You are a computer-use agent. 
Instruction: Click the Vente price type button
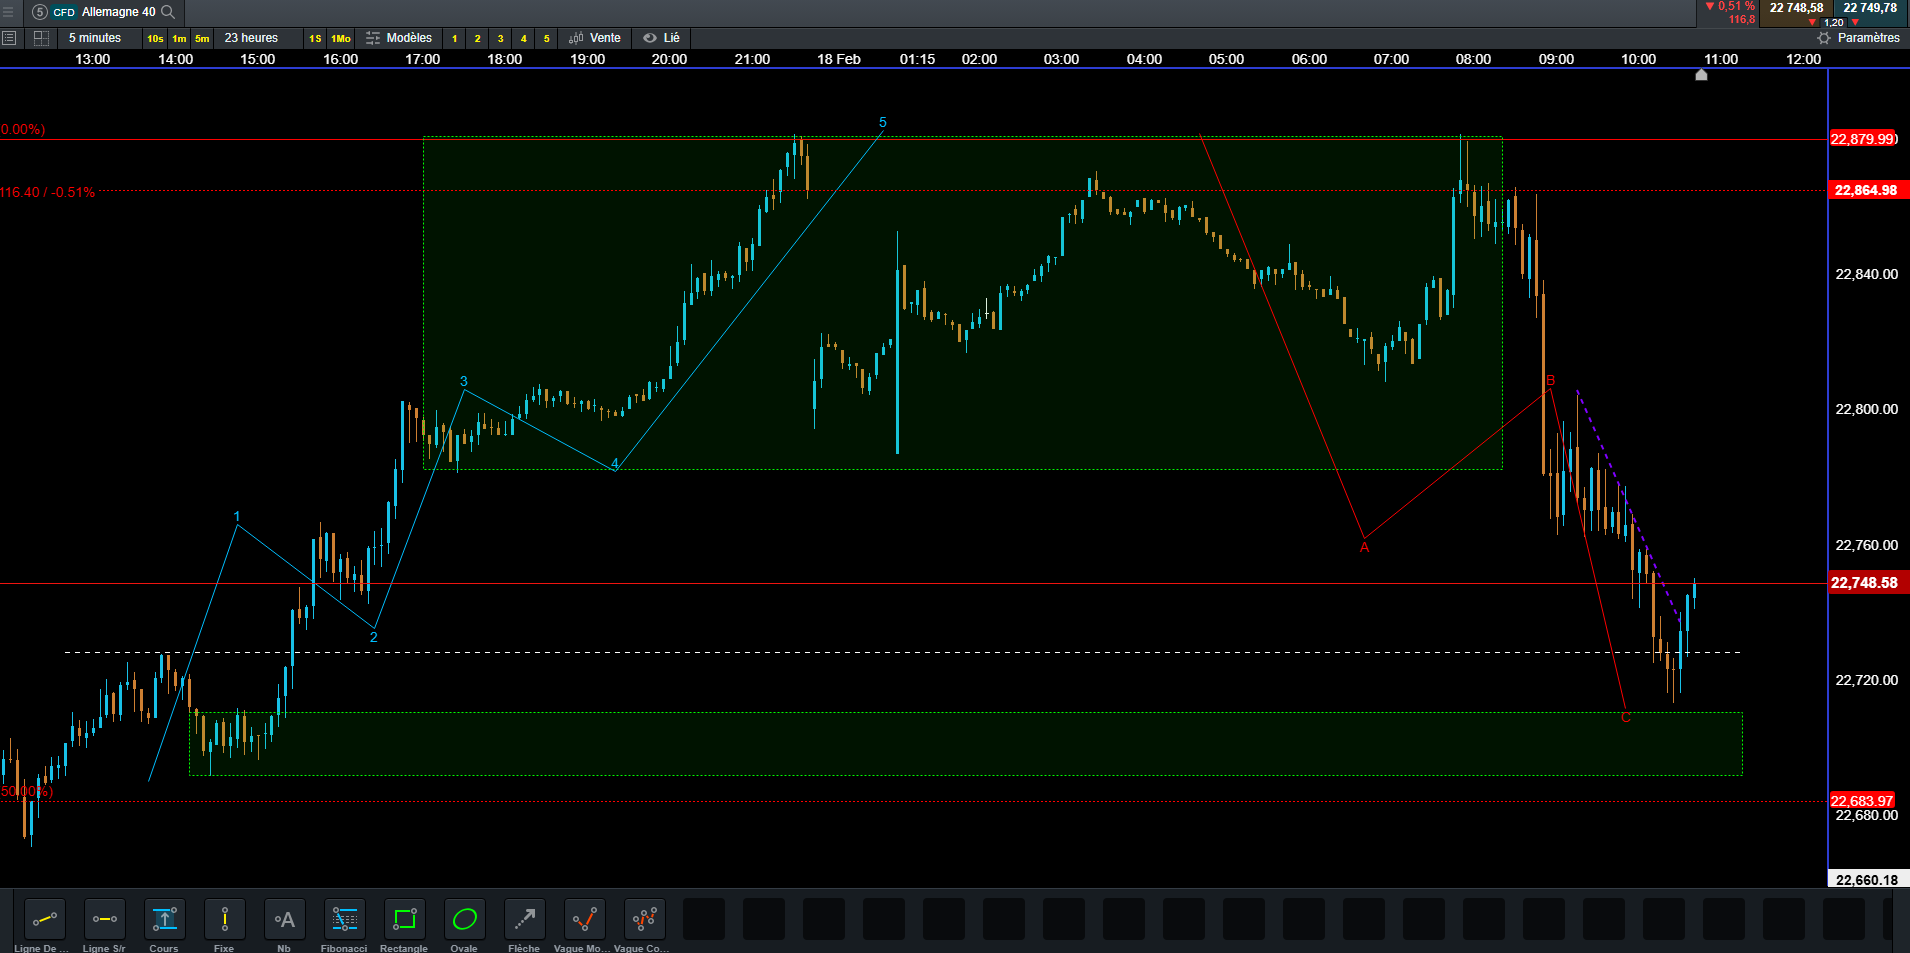[x=595, y=38]
